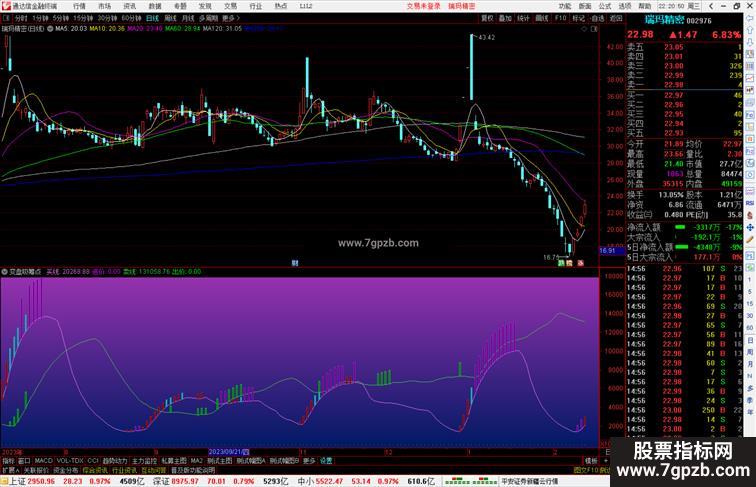Image resolution: width=756 pixels, height=487 pixels.
Task: Open 设置 in indicator tab bar
Action: pos(326,461)
